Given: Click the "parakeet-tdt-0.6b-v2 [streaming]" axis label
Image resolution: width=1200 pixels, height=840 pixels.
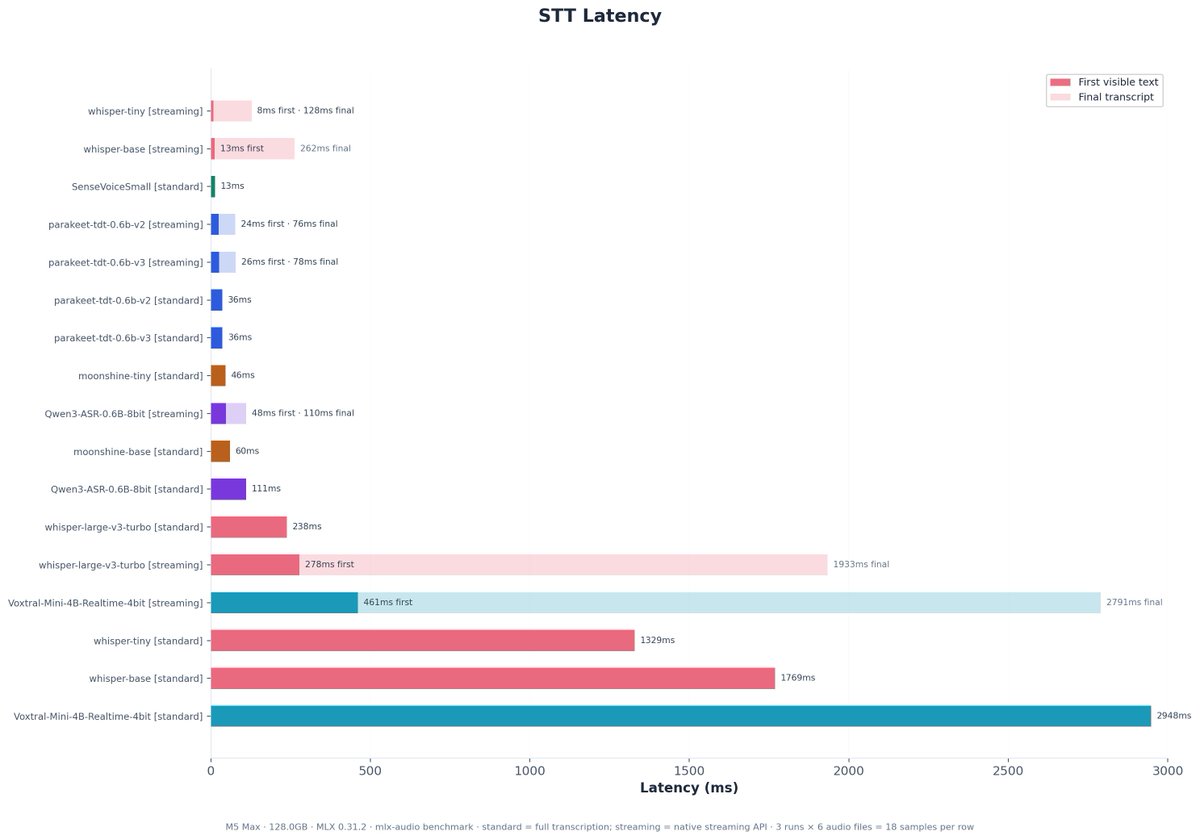Looking at the screenshot, I should coord(126,224).
